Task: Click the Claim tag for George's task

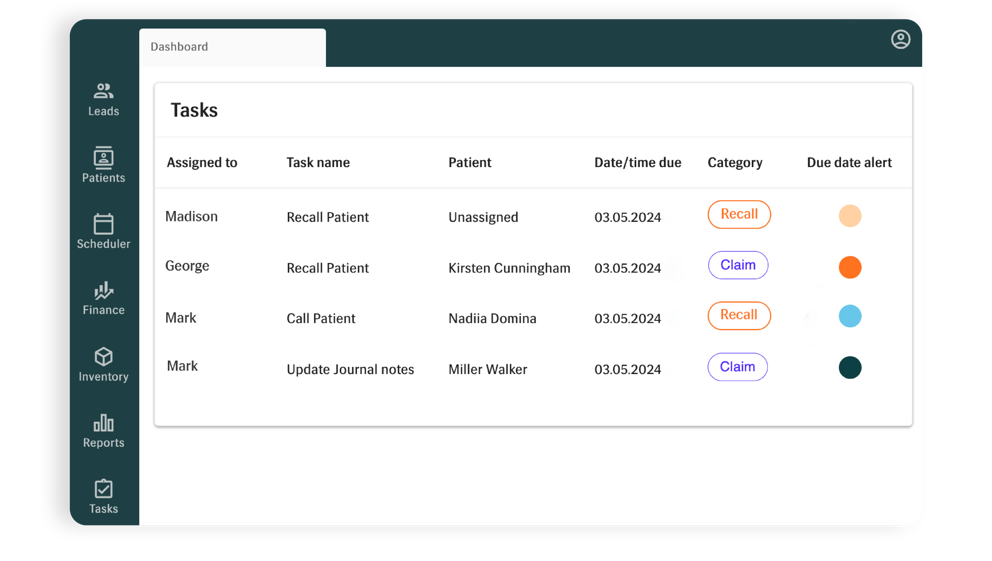Action: [738, 265]
